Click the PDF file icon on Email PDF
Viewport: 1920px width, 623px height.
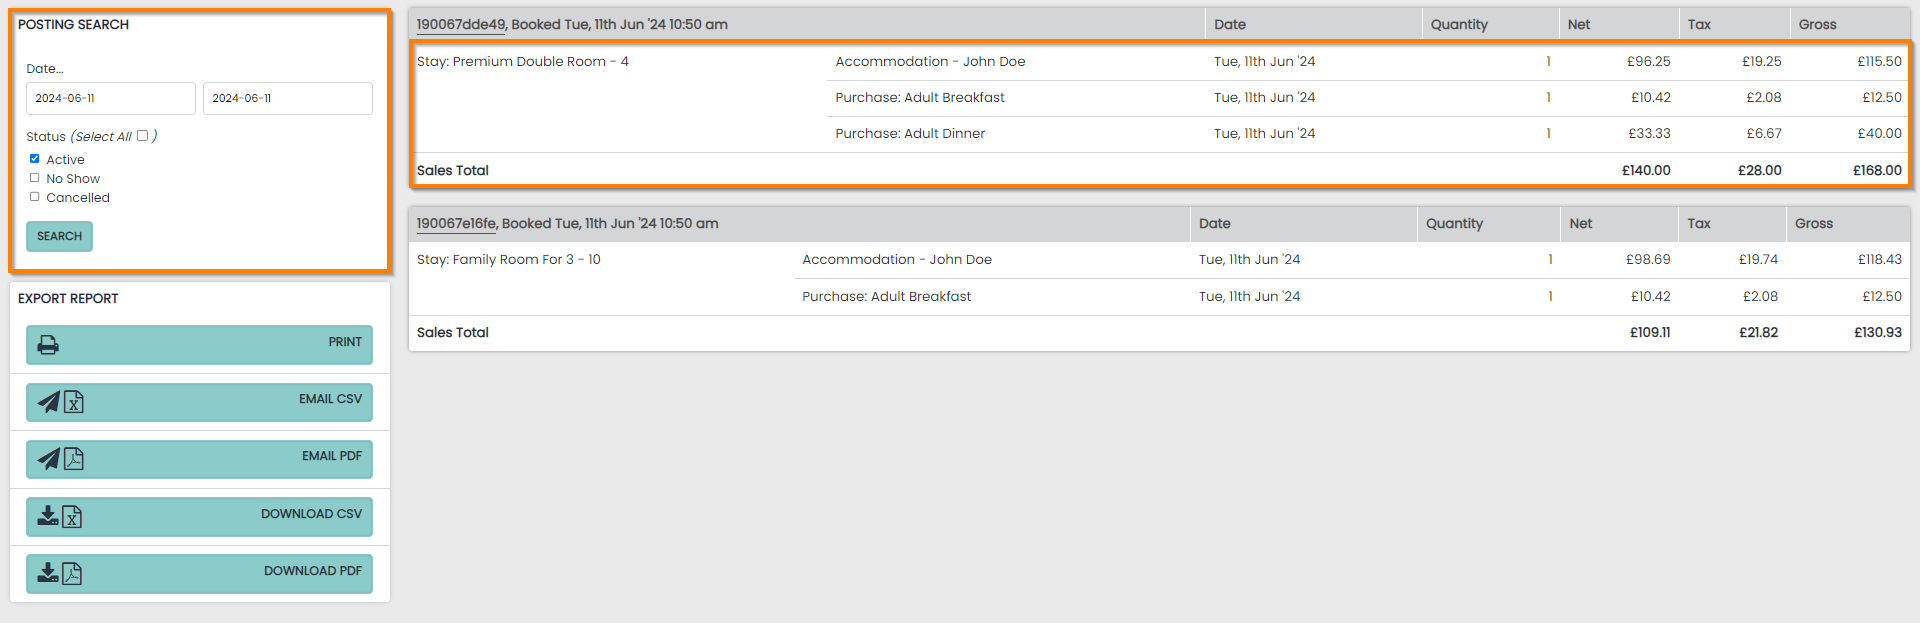point(74,459)
